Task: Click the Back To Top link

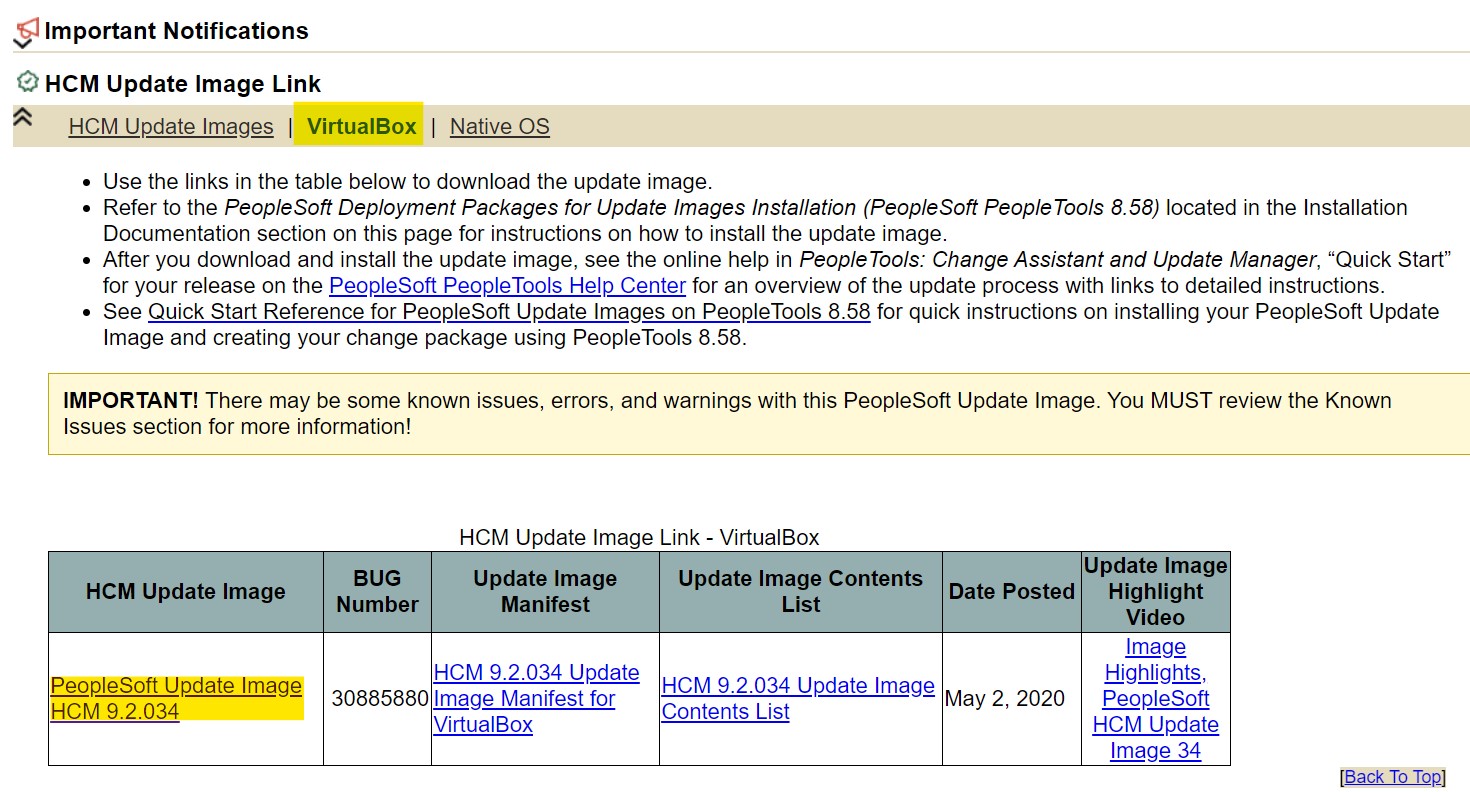Action: pos(1393,777)
